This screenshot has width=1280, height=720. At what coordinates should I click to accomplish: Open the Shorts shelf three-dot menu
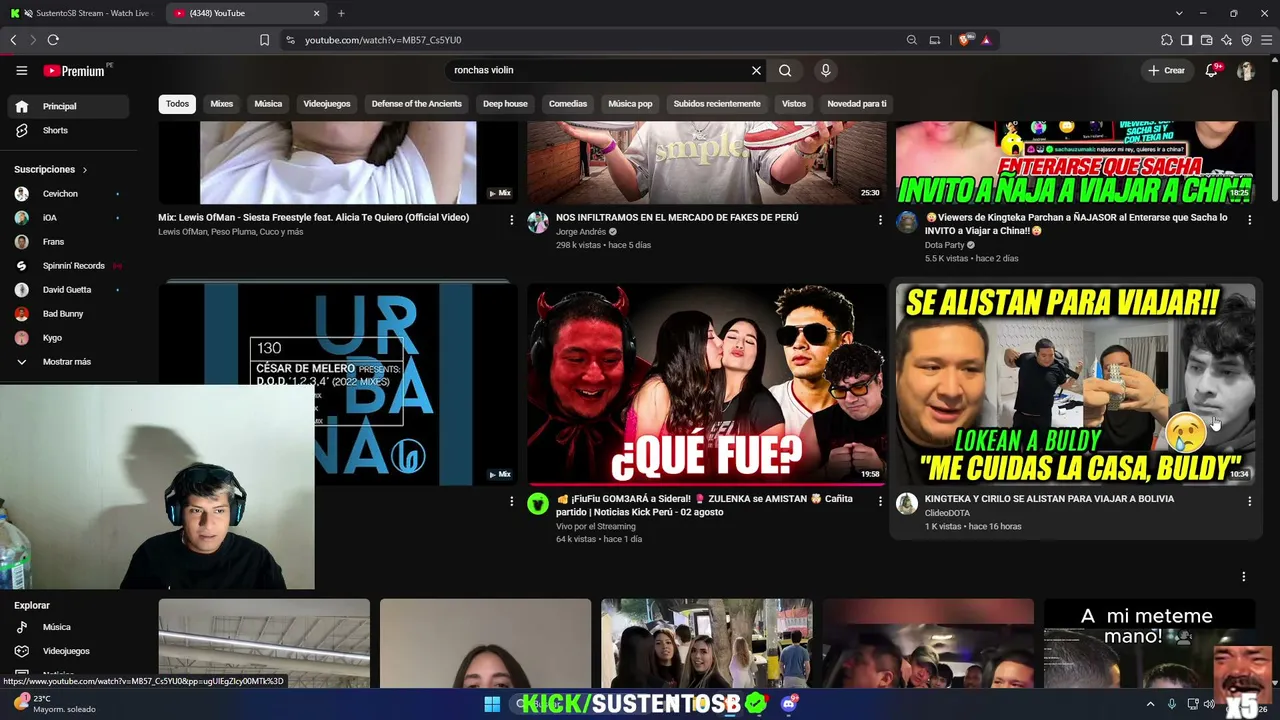tap(1243, 577)
